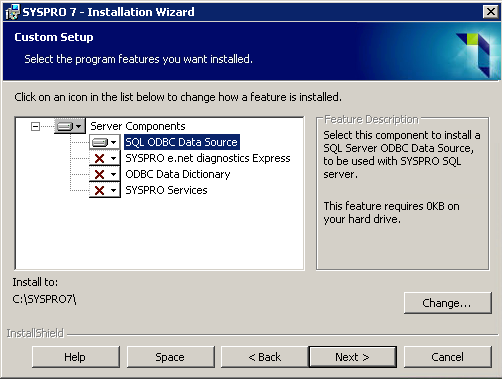This screenshot has height=379, width=502.
Task: Close the Installation Wizard window
Action: tap(491, 12)
